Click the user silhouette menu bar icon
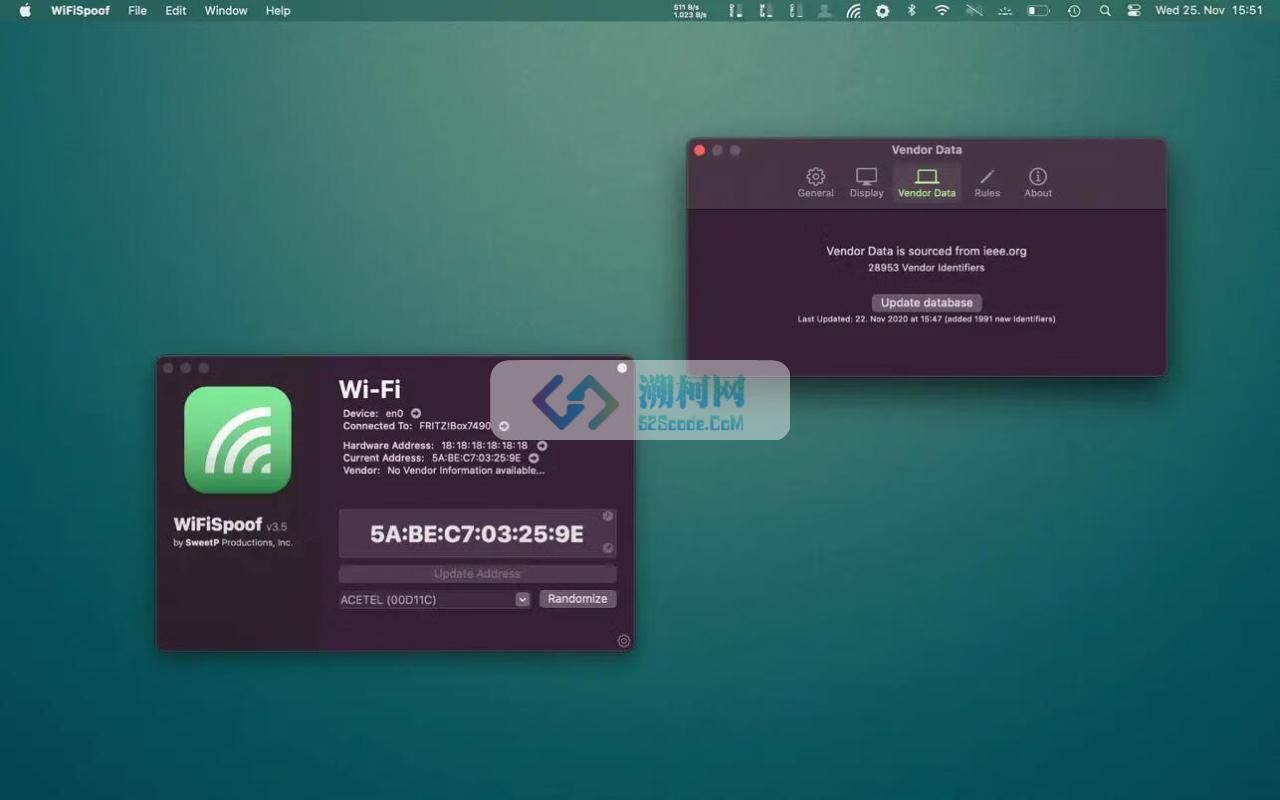The image size is (1280, 800). [x=825, y=11]
